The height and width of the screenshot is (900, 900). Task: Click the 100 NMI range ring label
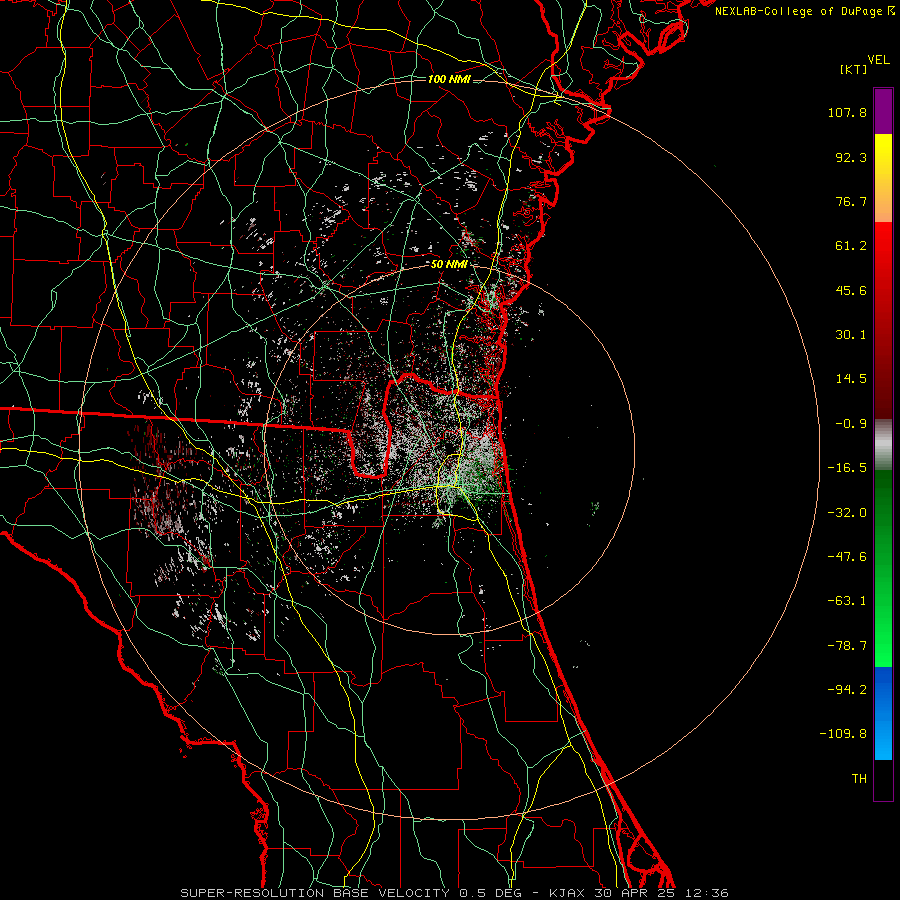click(x=449, y=79)
